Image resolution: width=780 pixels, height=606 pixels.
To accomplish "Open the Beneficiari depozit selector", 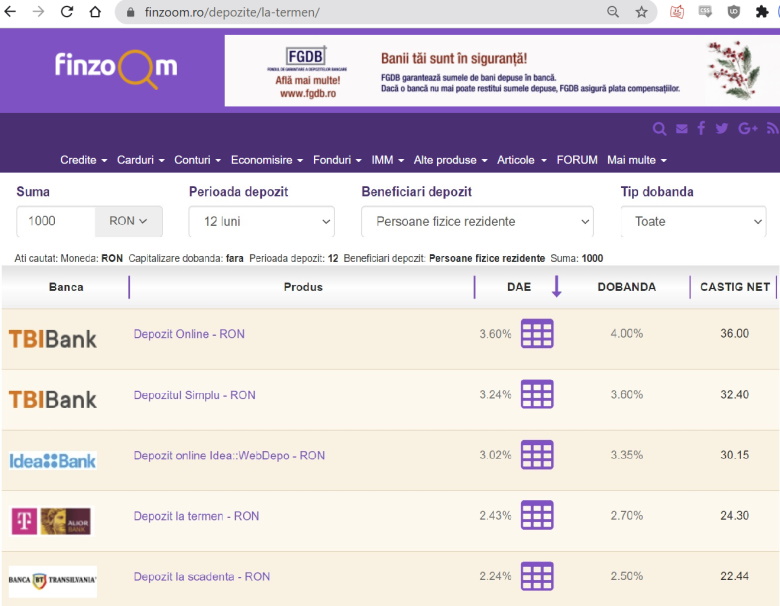I will coord(477,221).
